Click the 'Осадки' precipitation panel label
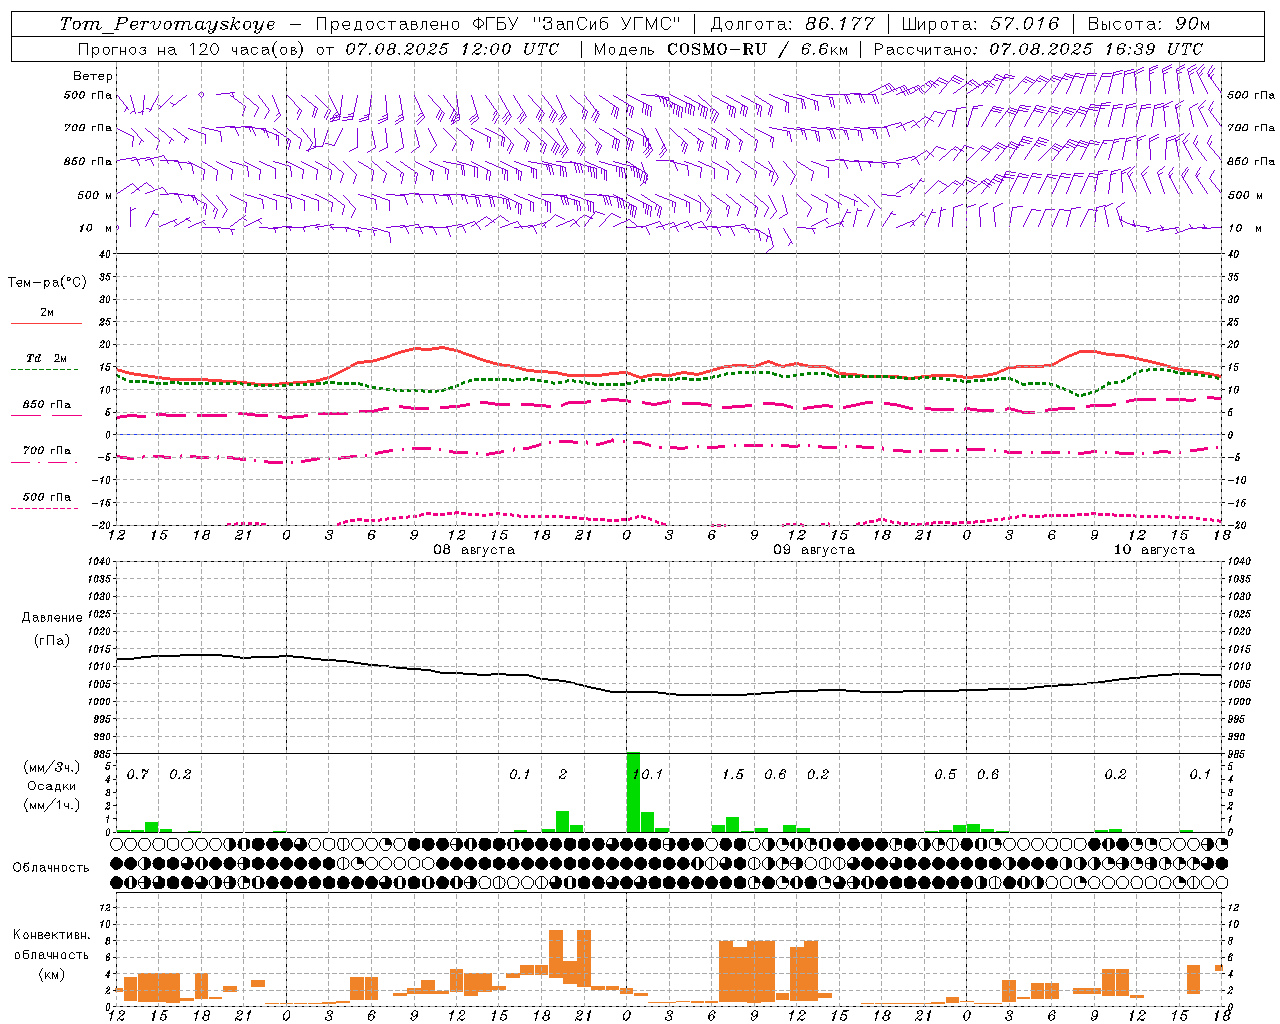Image resolution: width=1280 pixels, height=1024 pixels. click(52, 786)
